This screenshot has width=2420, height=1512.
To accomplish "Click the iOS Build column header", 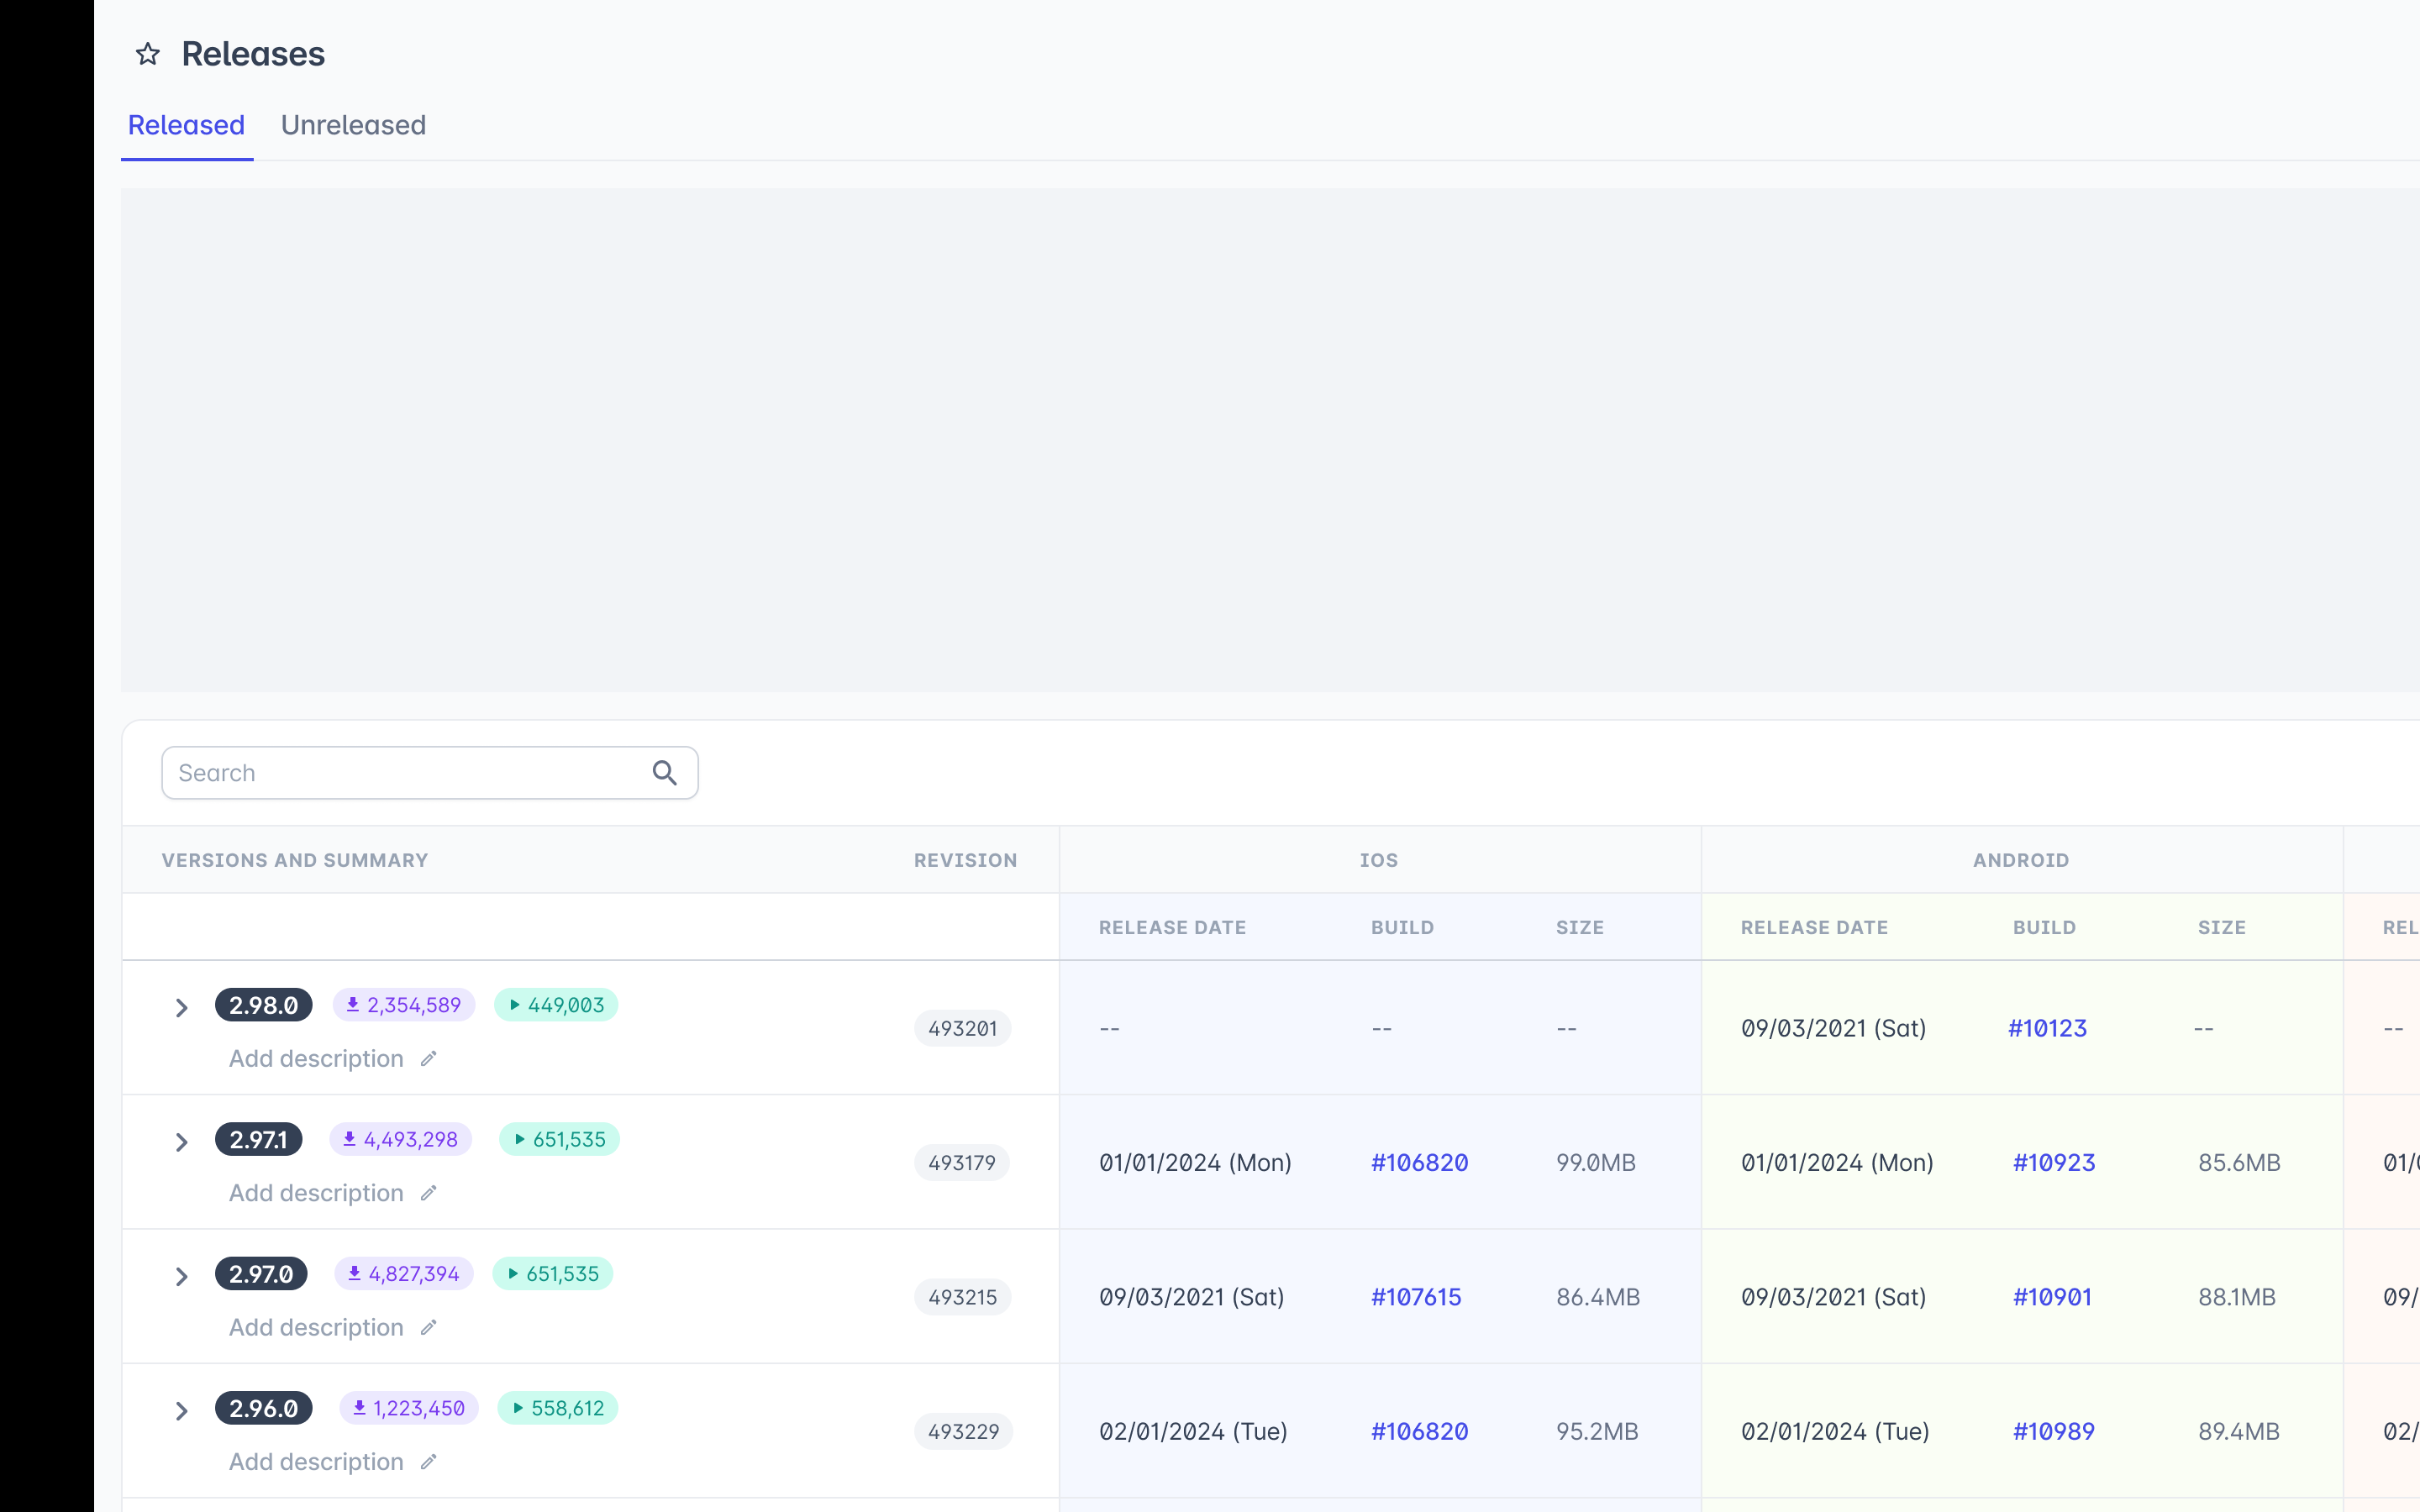I will pos(1402,928).
